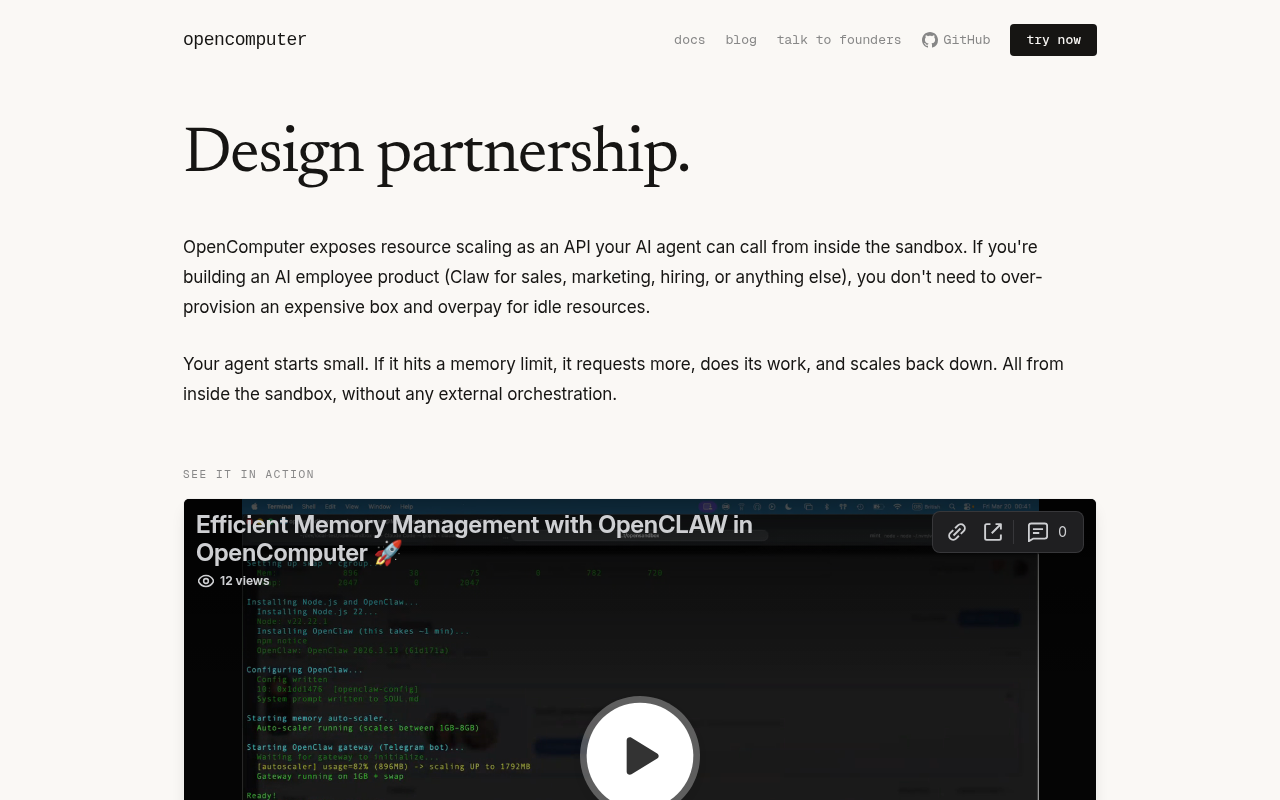Click the '12 views' count text
Image resolution: width=1280 pixels, height=800 pixels.
[245, 581]
